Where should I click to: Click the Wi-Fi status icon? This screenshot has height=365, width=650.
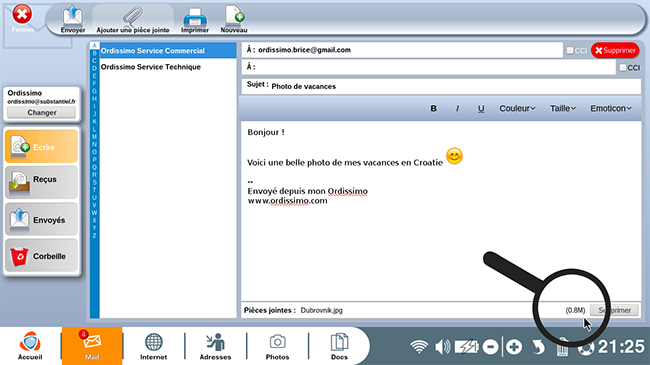click(x=419, y=347)
